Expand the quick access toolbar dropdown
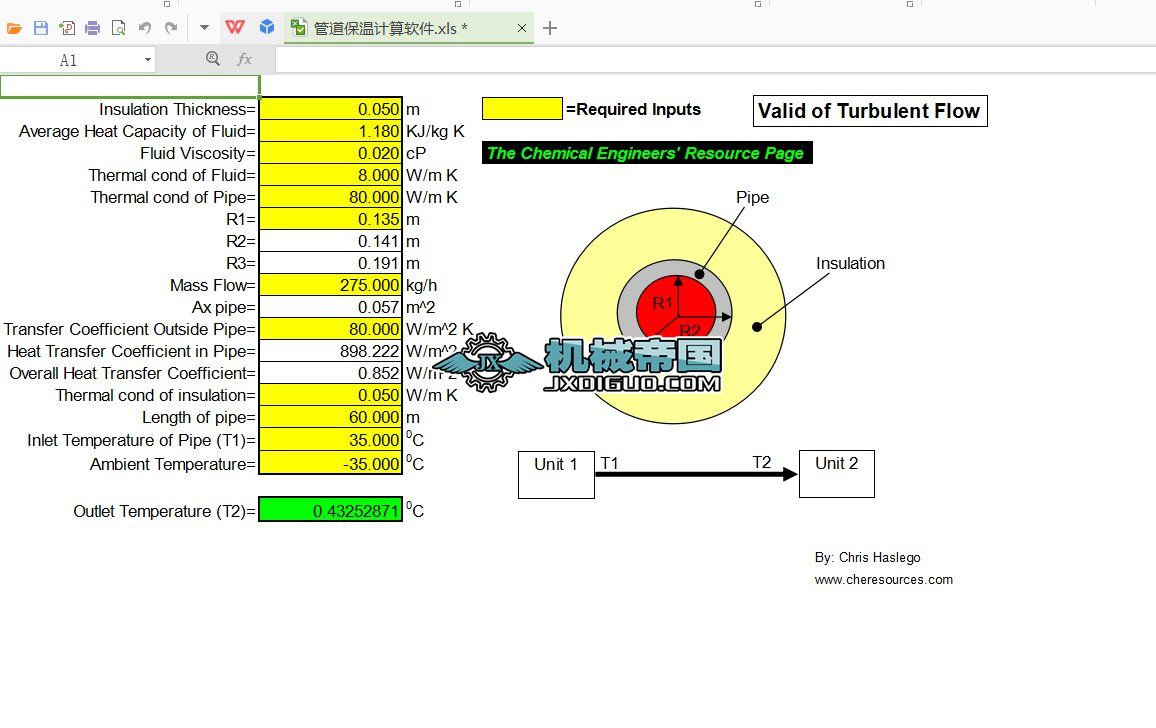Image resolution: width=1156 pixels, height=728 pixels. pyautogui.click(x=204, y=28)
